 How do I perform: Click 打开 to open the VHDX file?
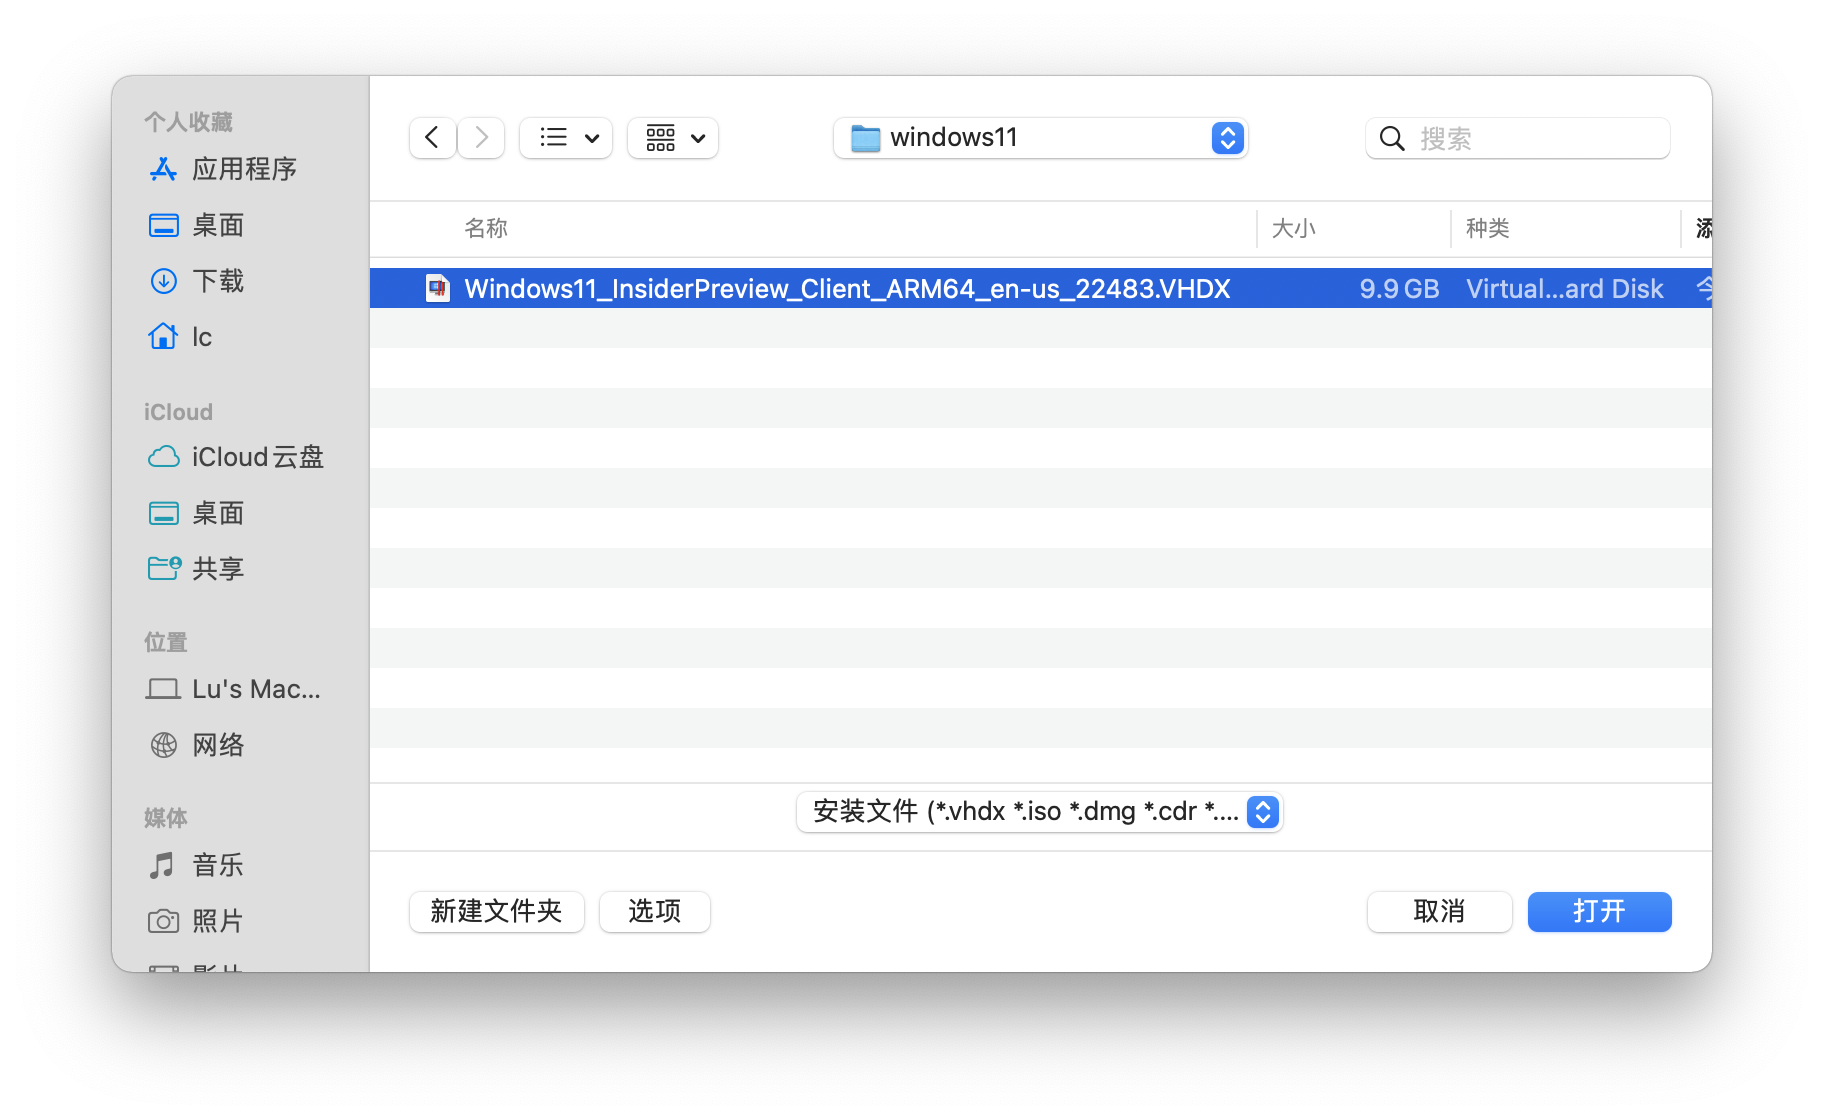1598,911
